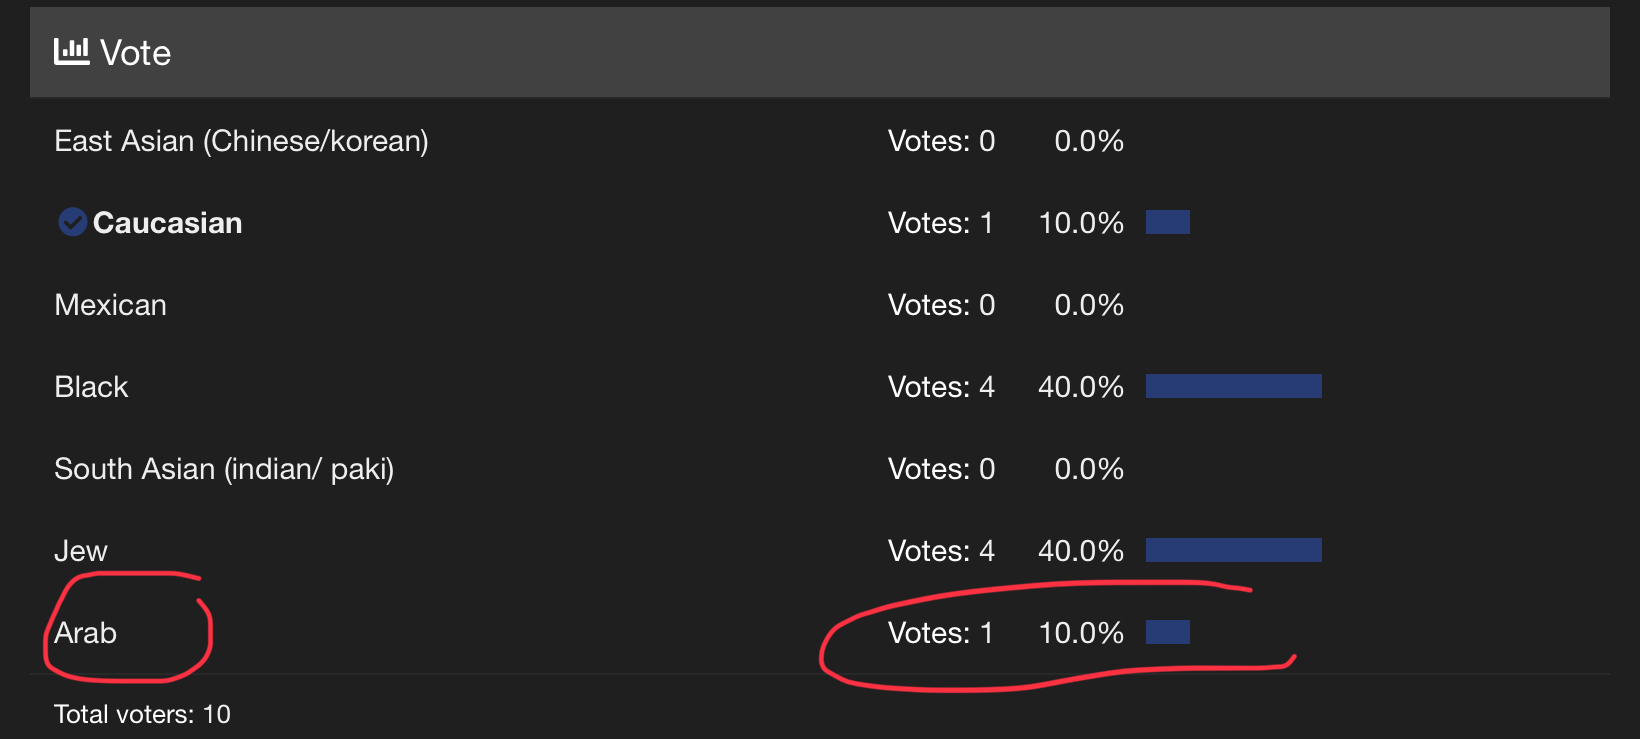Click Votes: 1 count for Arab
The width and height of the screenshot is (1640, 739).
pos(940,633)
